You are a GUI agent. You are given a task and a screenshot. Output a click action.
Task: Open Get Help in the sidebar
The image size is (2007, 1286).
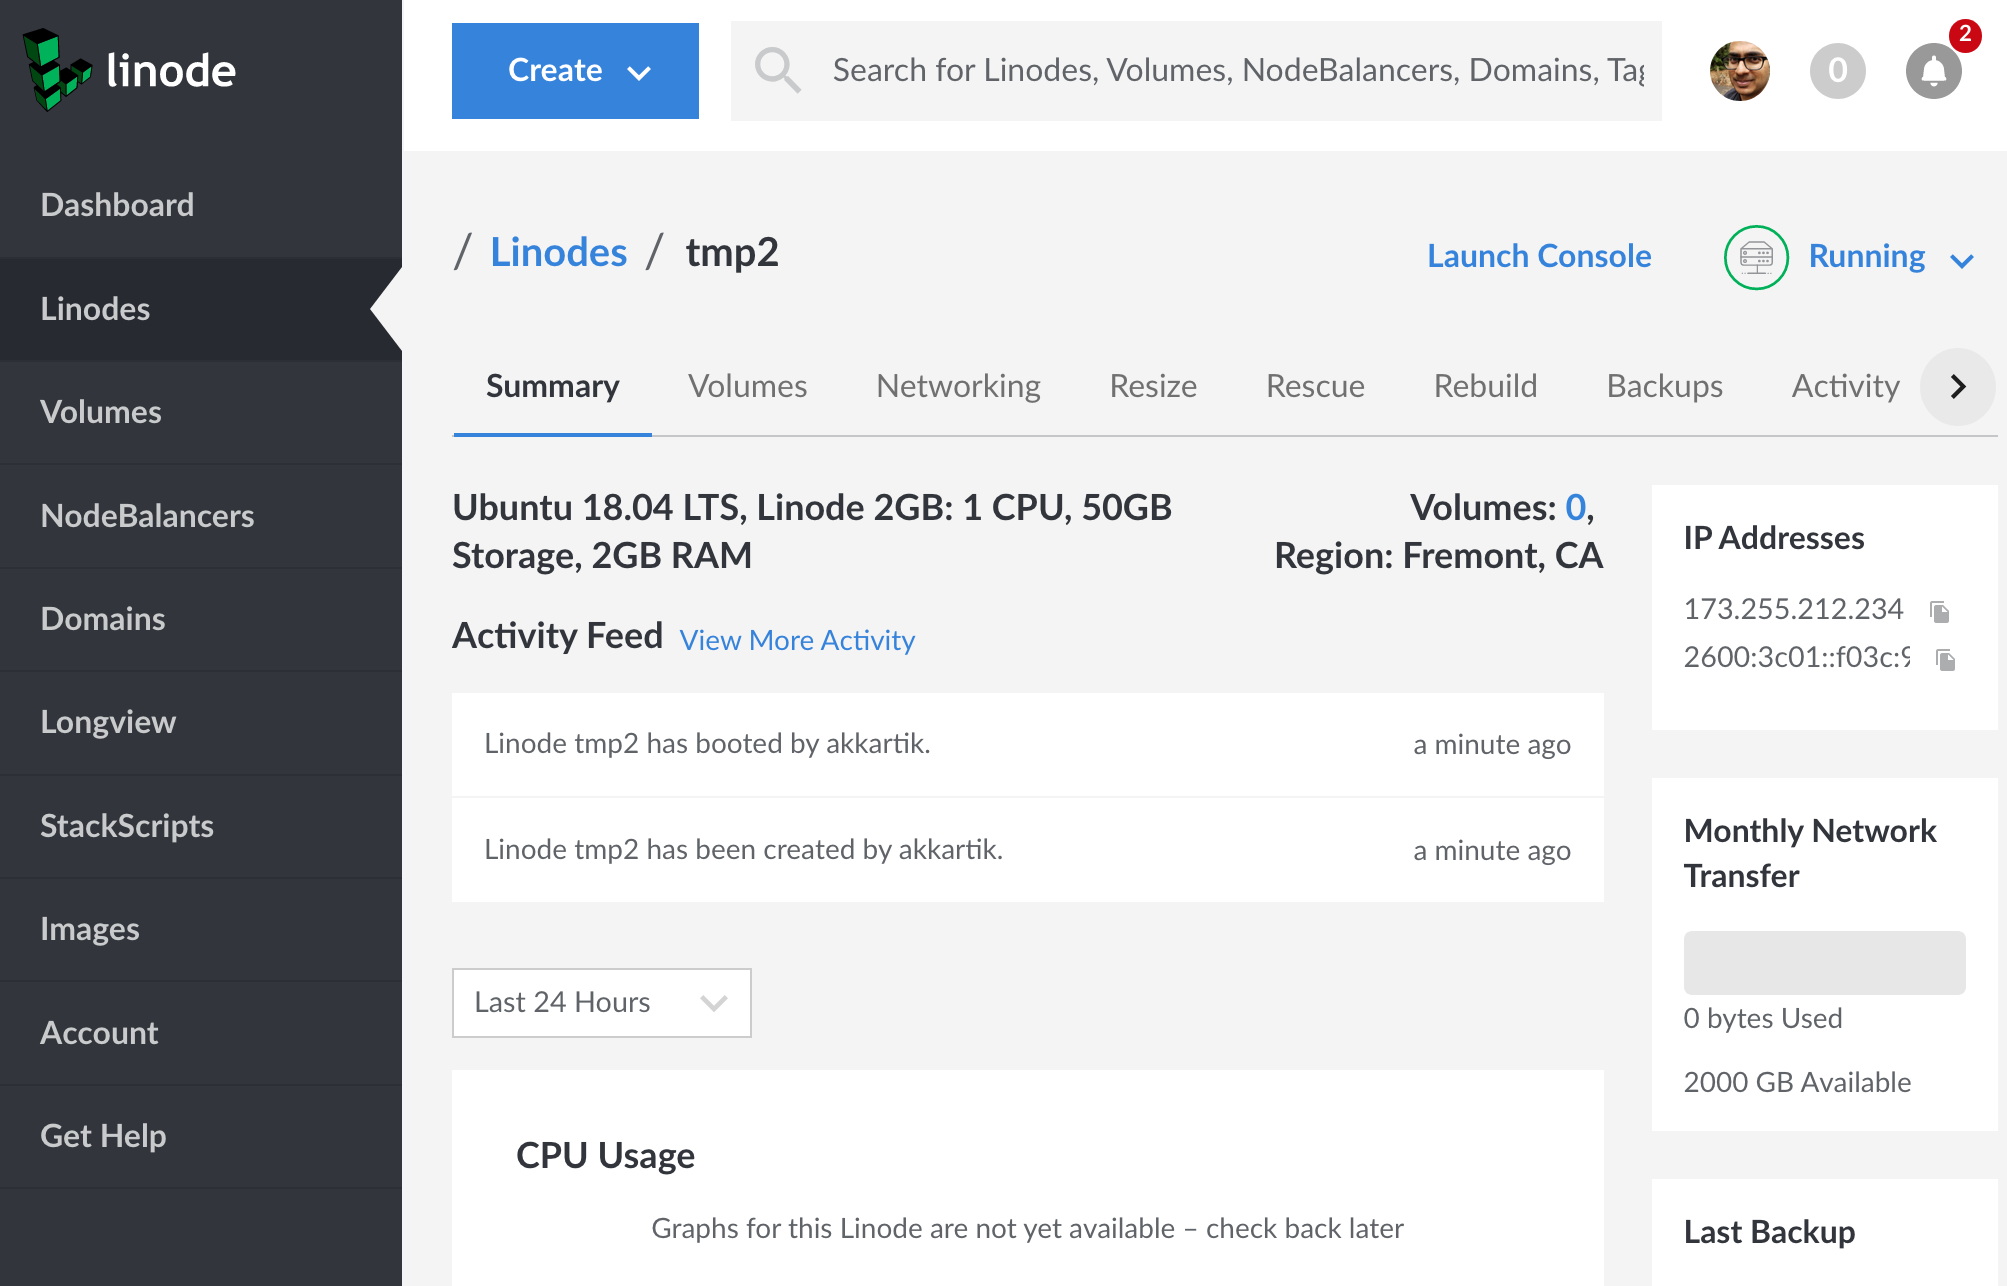201,1136
